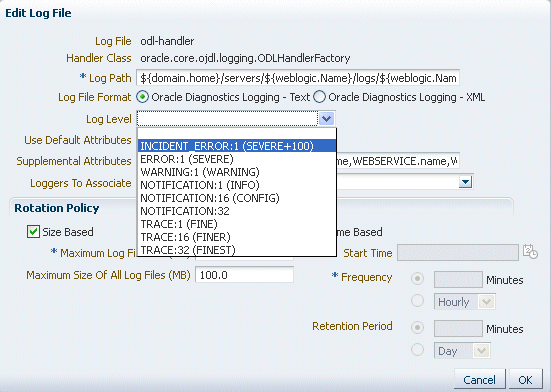Viewport: 551px width, 392px height.
Task: Choose ERROR:1 (SEVERE) log level
Action: (237, 159)
